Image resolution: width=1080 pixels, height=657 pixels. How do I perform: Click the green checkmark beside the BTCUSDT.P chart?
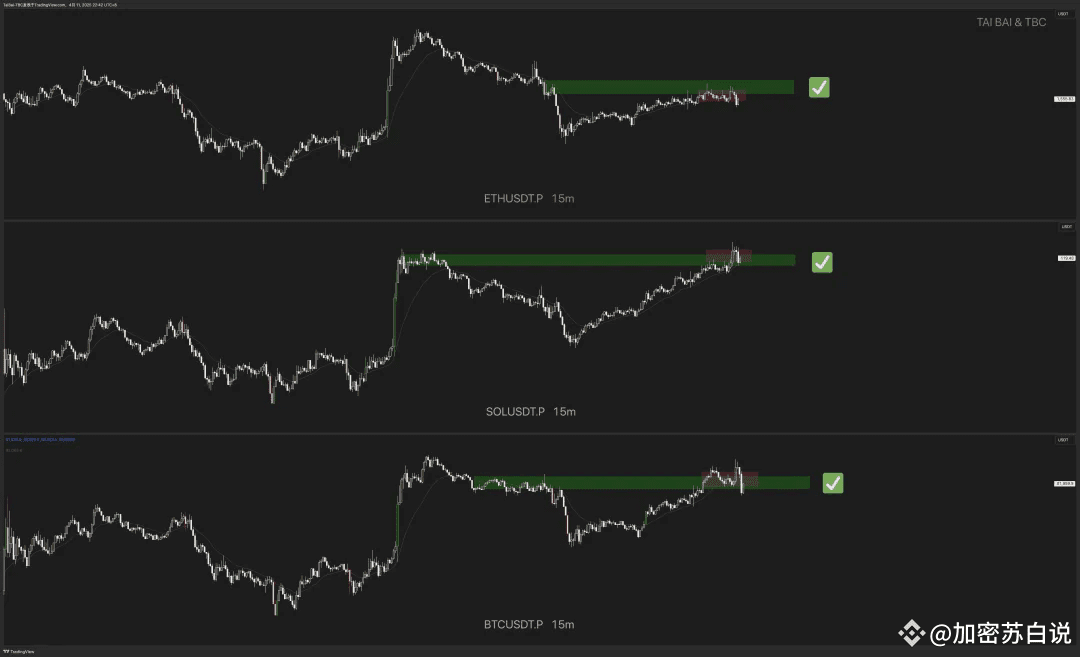(x=833, y=483)
